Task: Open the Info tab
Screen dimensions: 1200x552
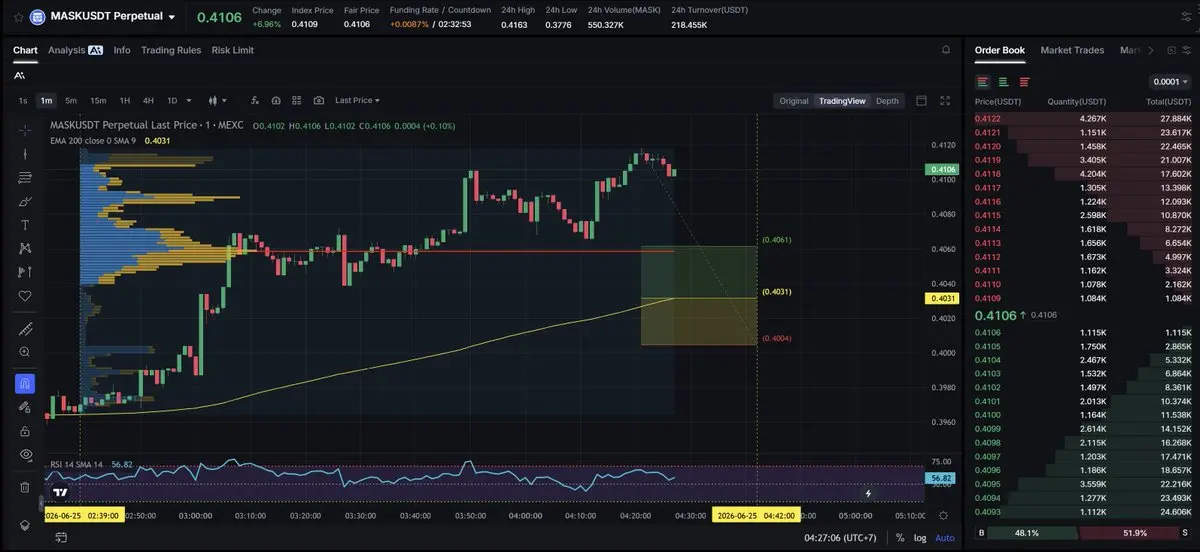Action: point(122,50)
